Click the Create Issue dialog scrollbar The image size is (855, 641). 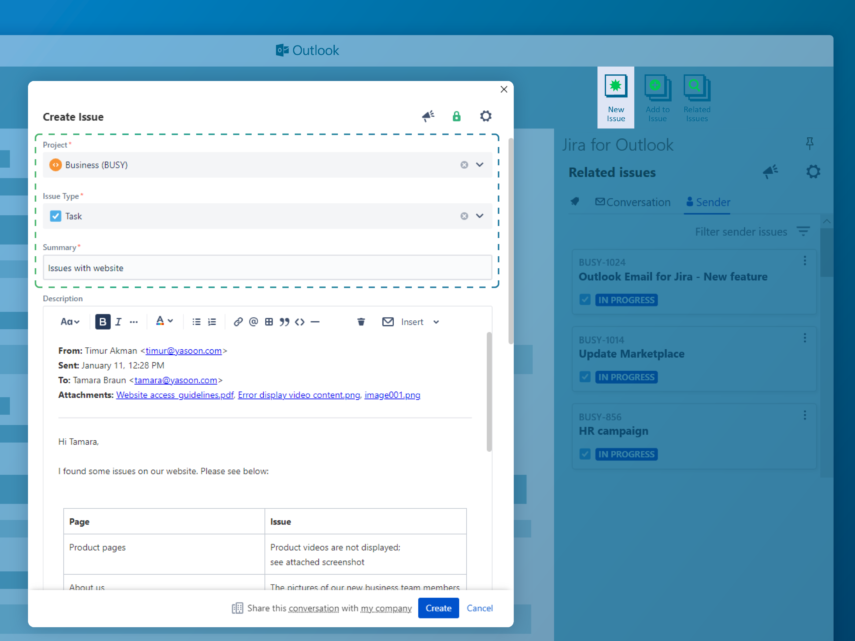pos(510,241)
